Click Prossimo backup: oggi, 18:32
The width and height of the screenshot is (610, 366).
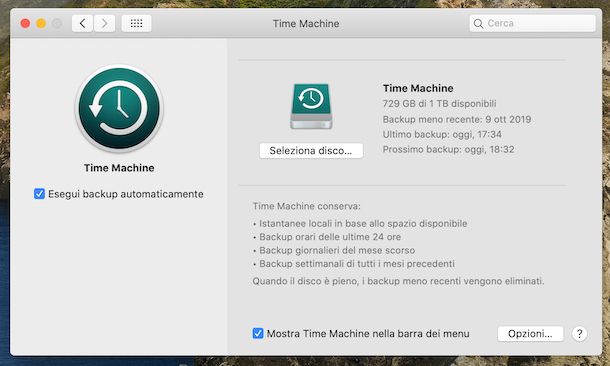tap(448, 149)
